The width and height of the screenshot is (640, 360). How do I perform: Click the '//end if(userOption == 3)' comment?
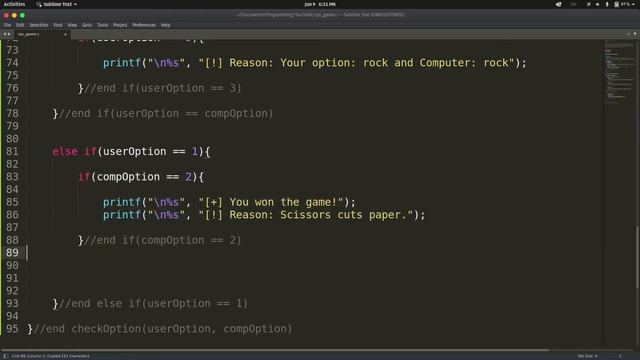(x=162, y=88)
